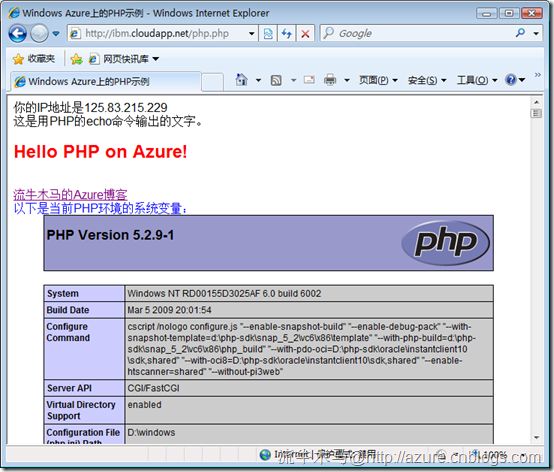Click the Configure Command label cell

click(84, 349)
